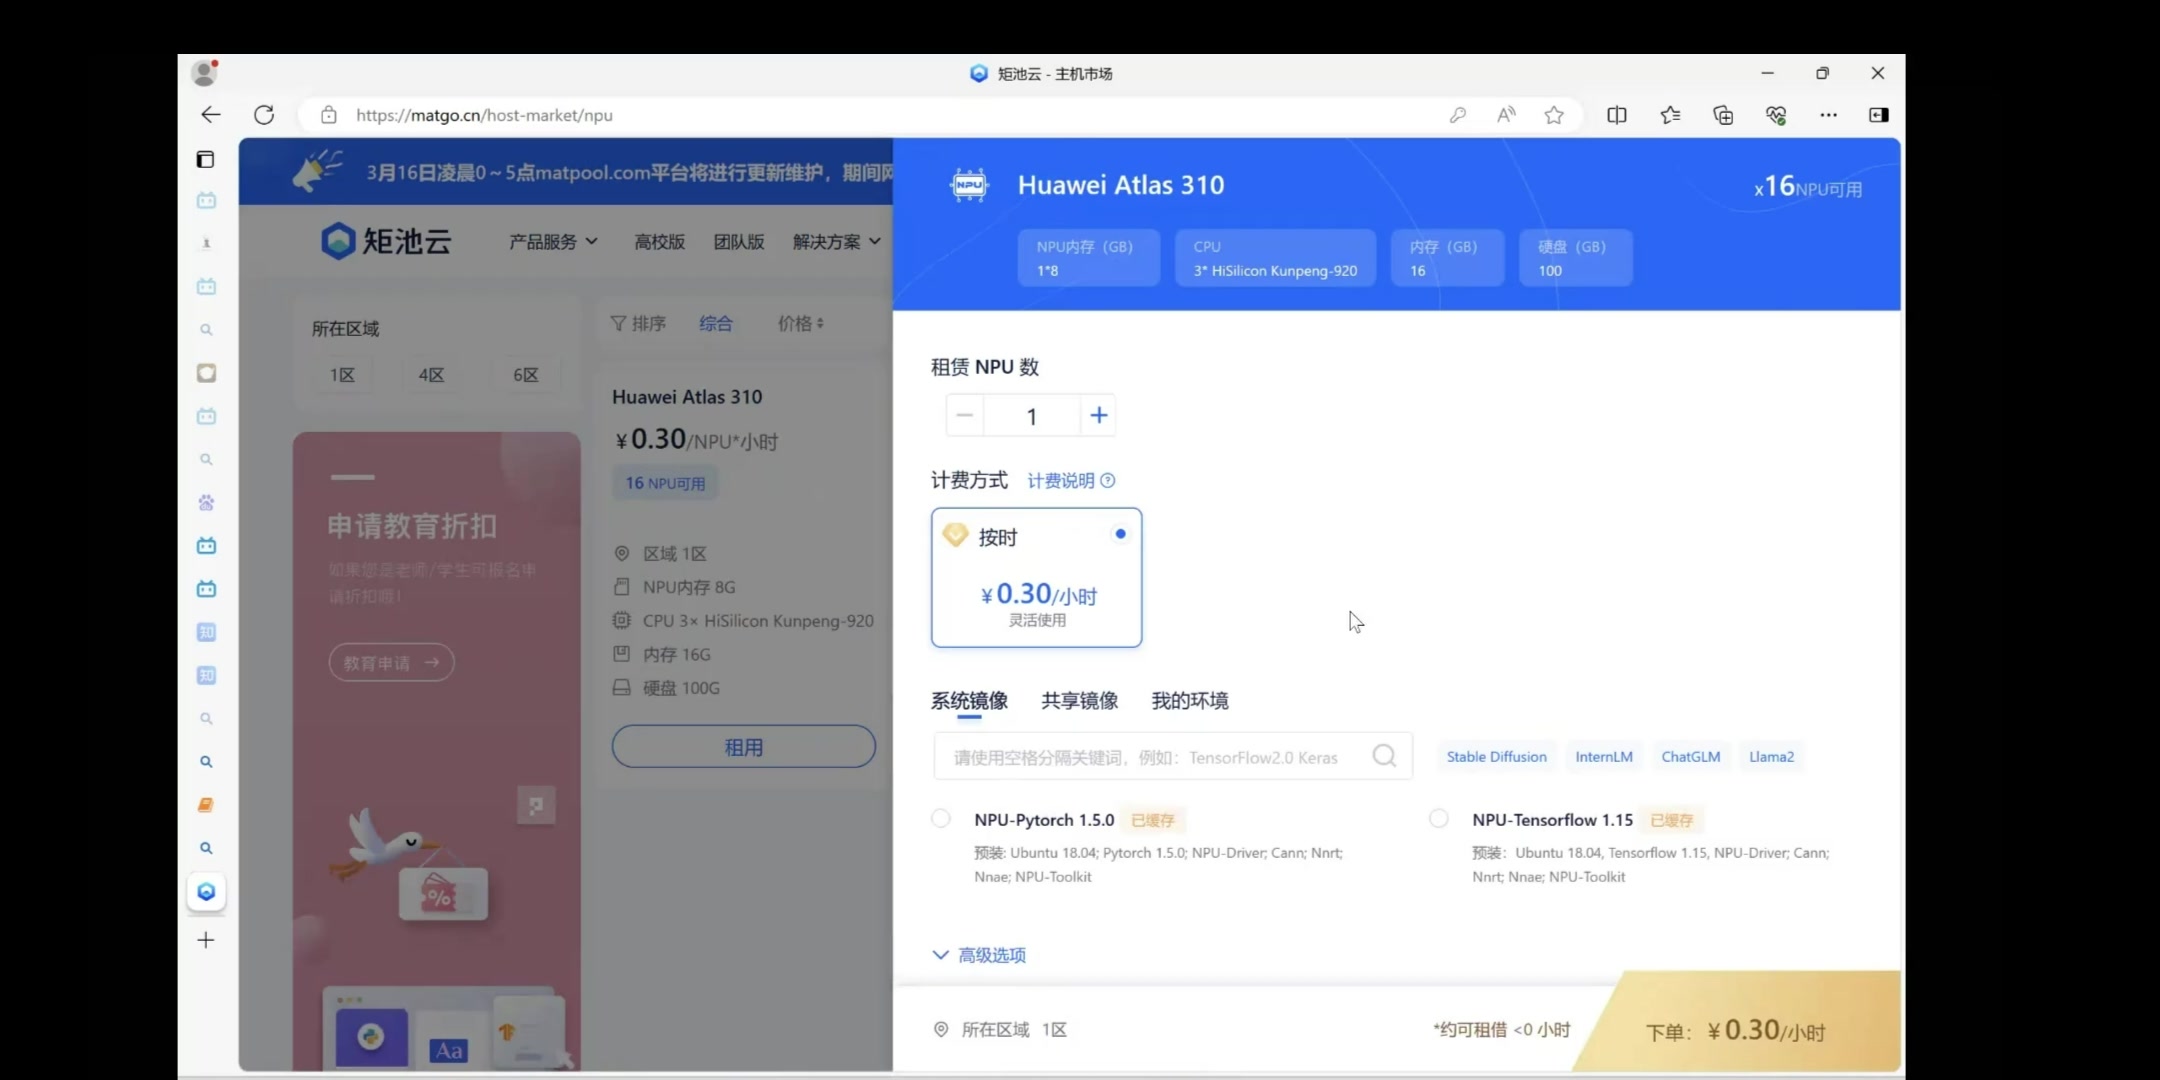Click the 排序 filter funnel icon
Screen dimensions: 2160x1080
tap(618, 323)
